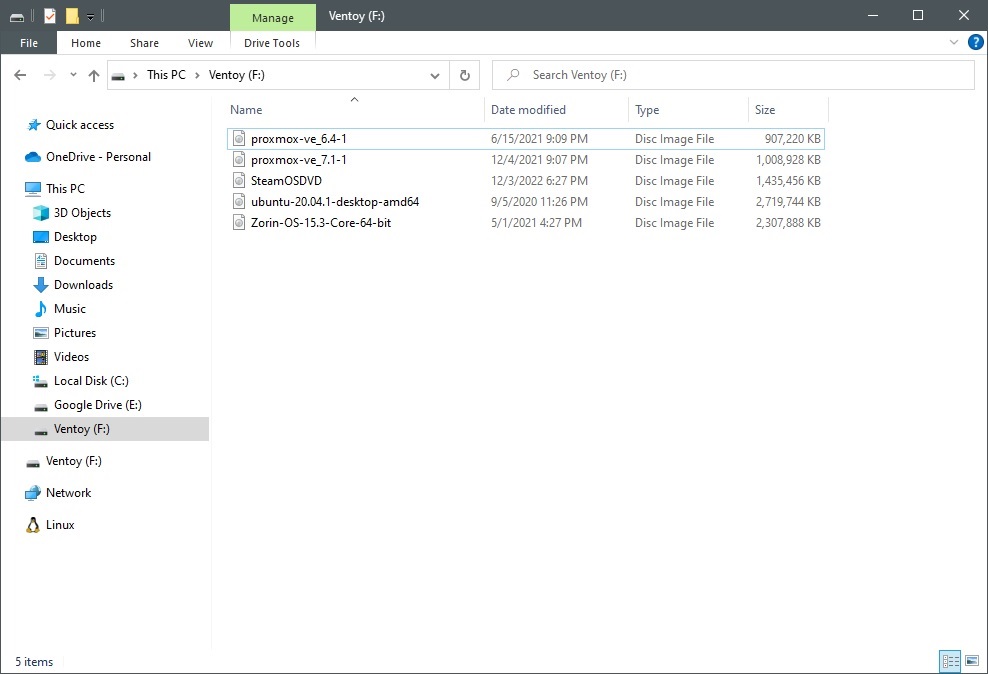
Task: Click the OneDrive cloud icon in sidebar
Action: point(33,157)
